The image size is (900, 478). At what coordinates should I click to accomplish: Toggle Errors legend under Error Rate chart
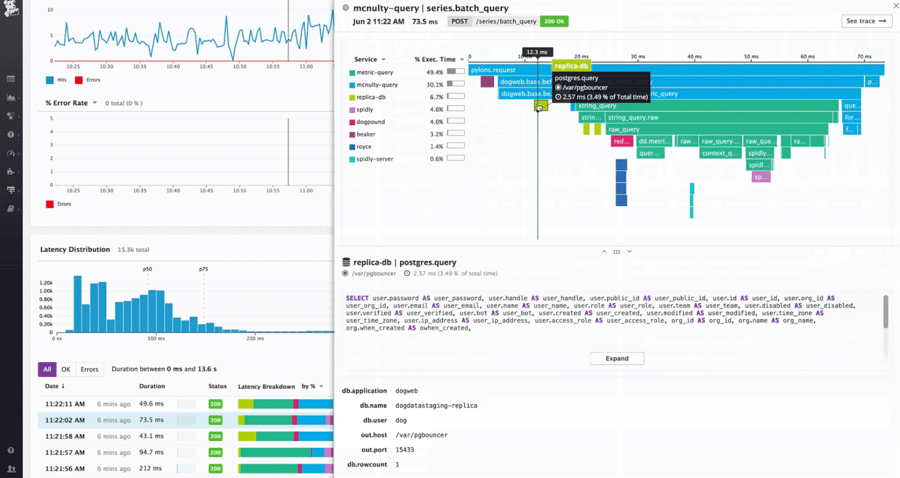coord(59,204)
